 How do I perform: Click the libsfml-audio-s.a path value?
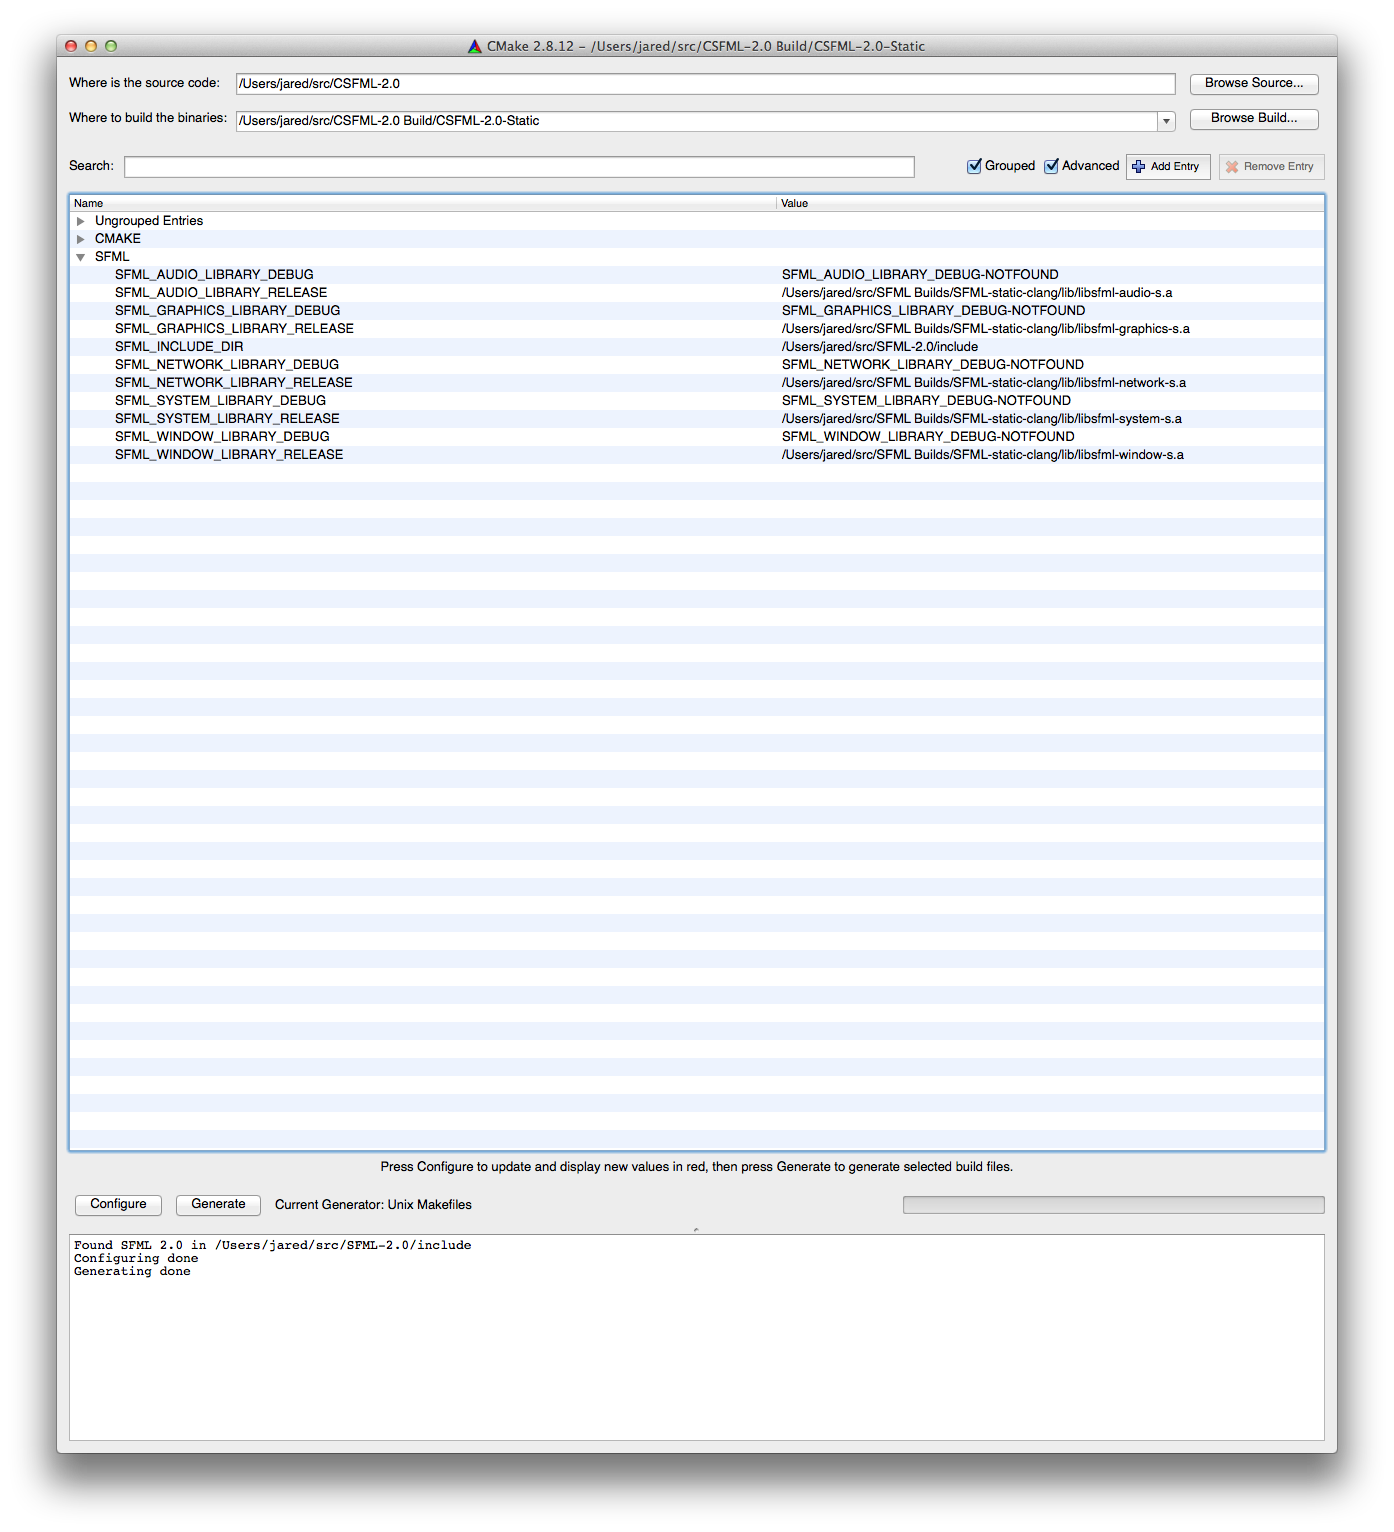pos(977,293)
